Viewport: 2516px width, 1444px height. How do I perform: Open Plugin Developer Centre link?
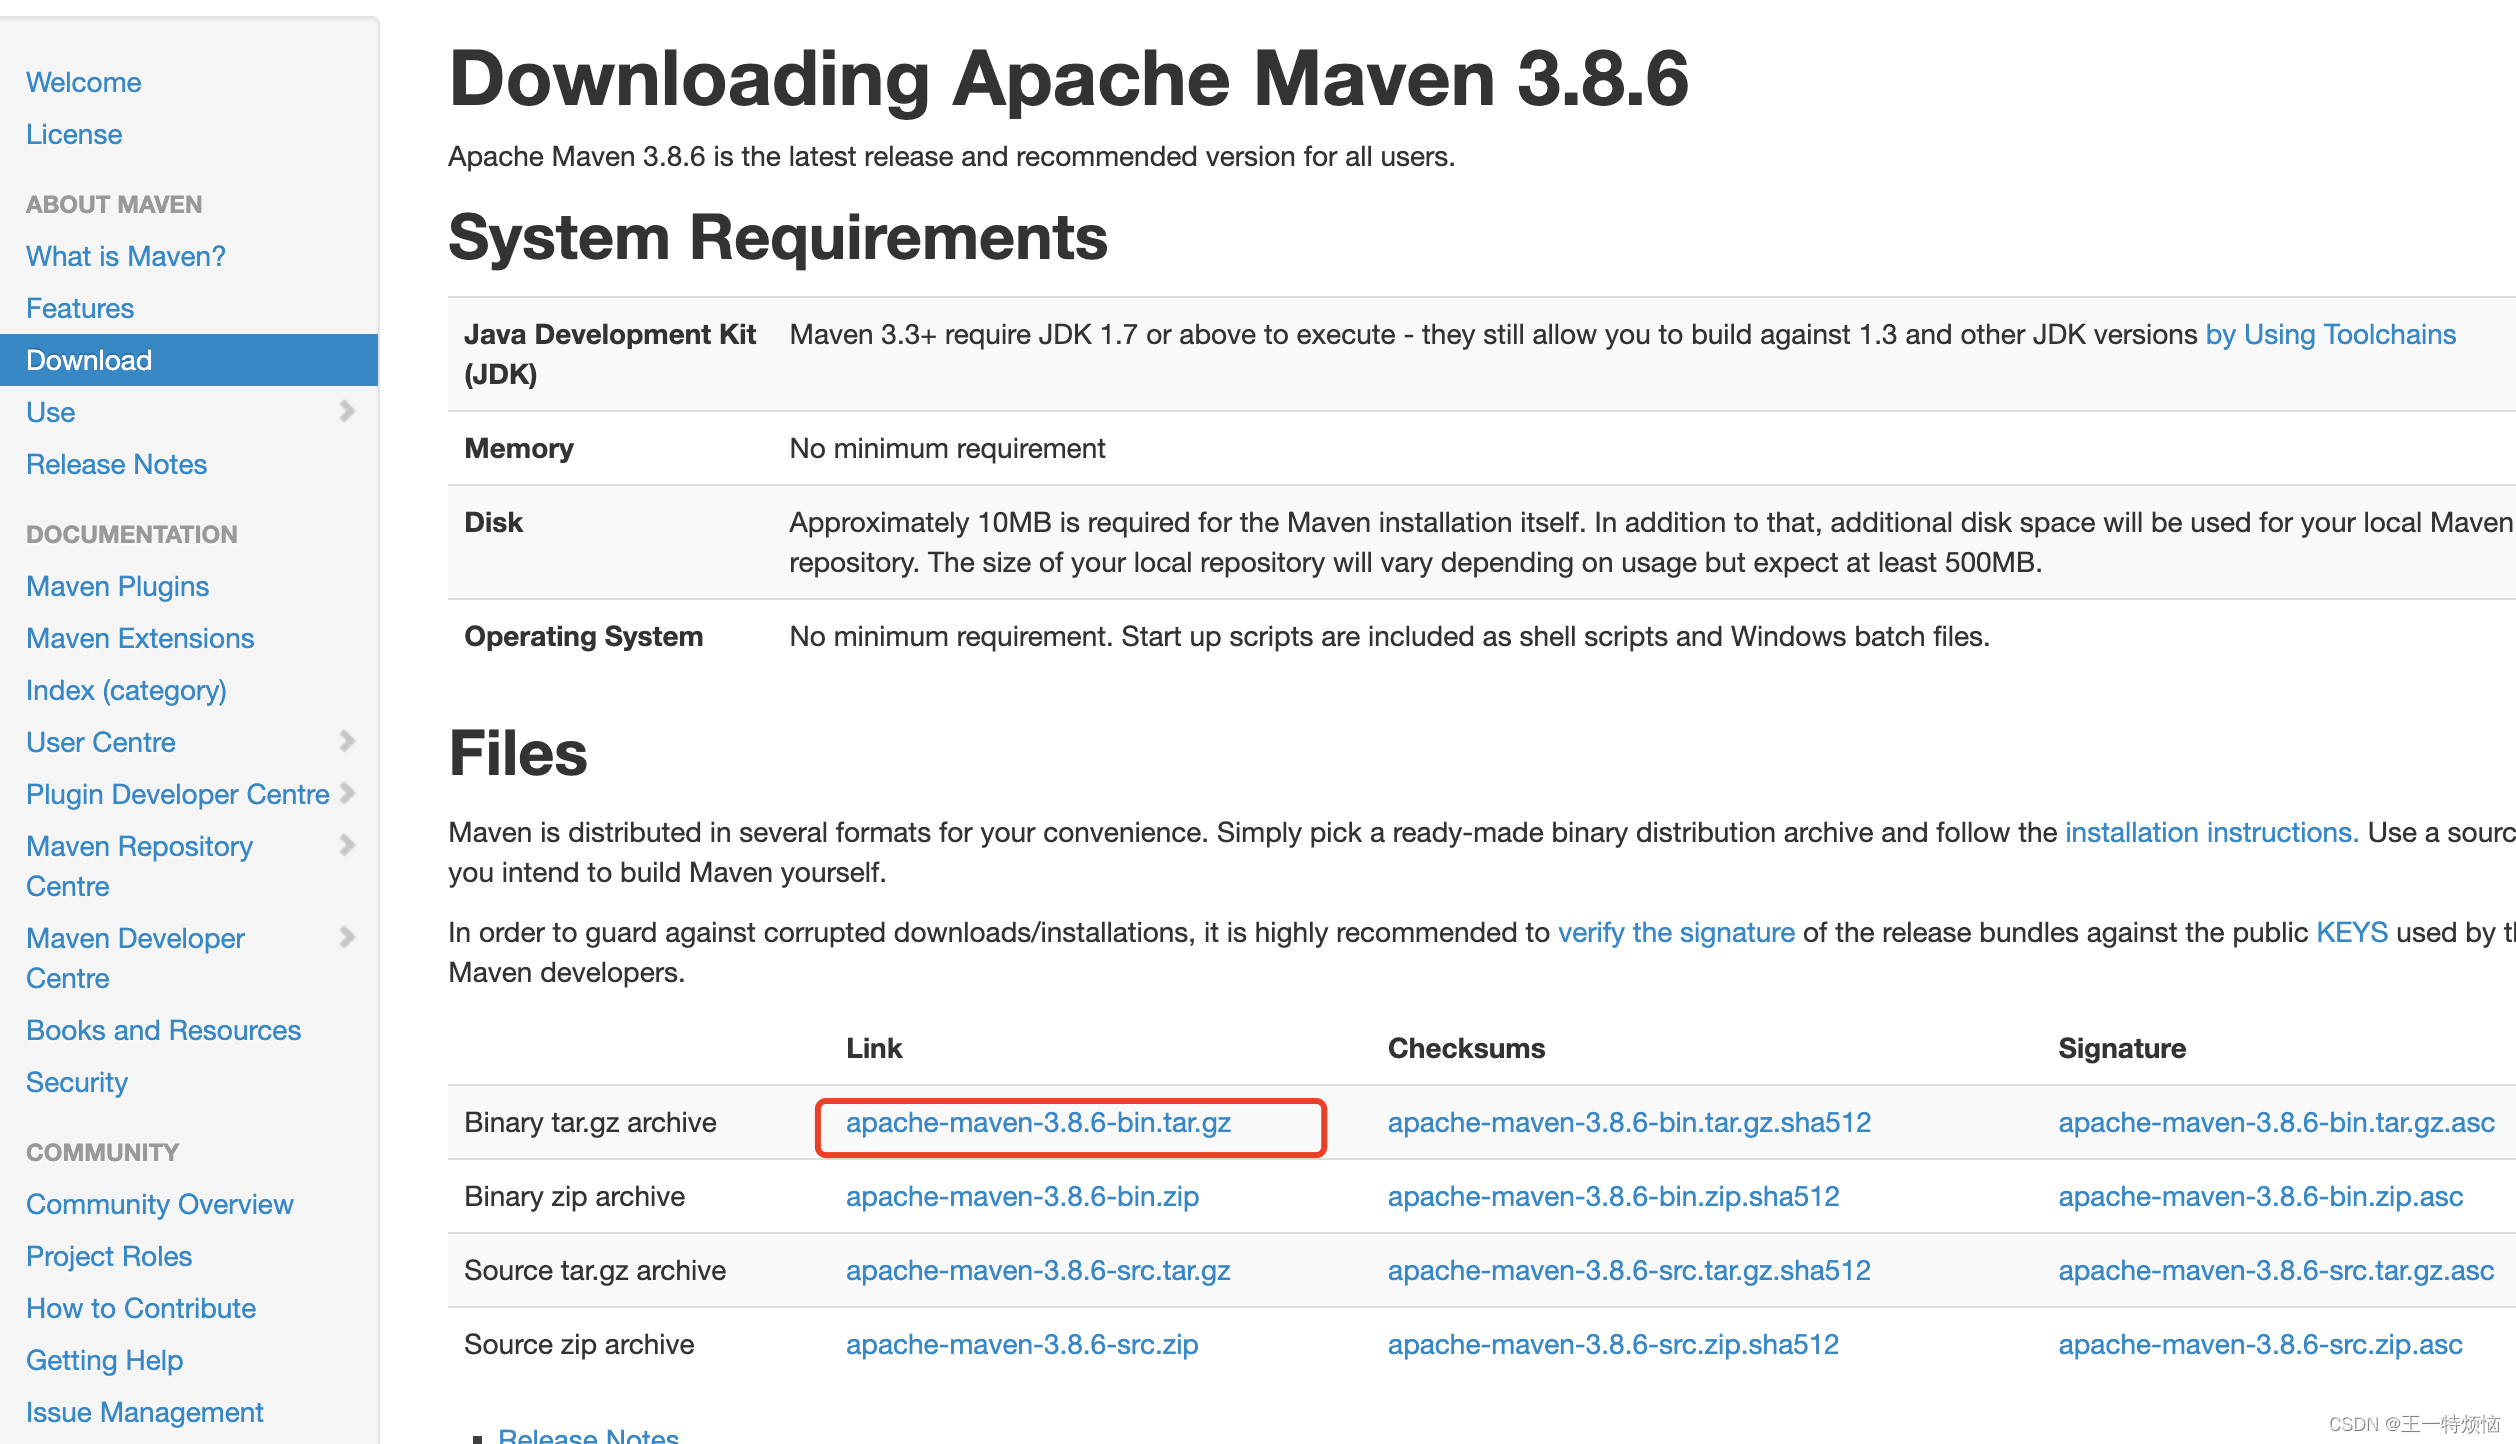177,794
